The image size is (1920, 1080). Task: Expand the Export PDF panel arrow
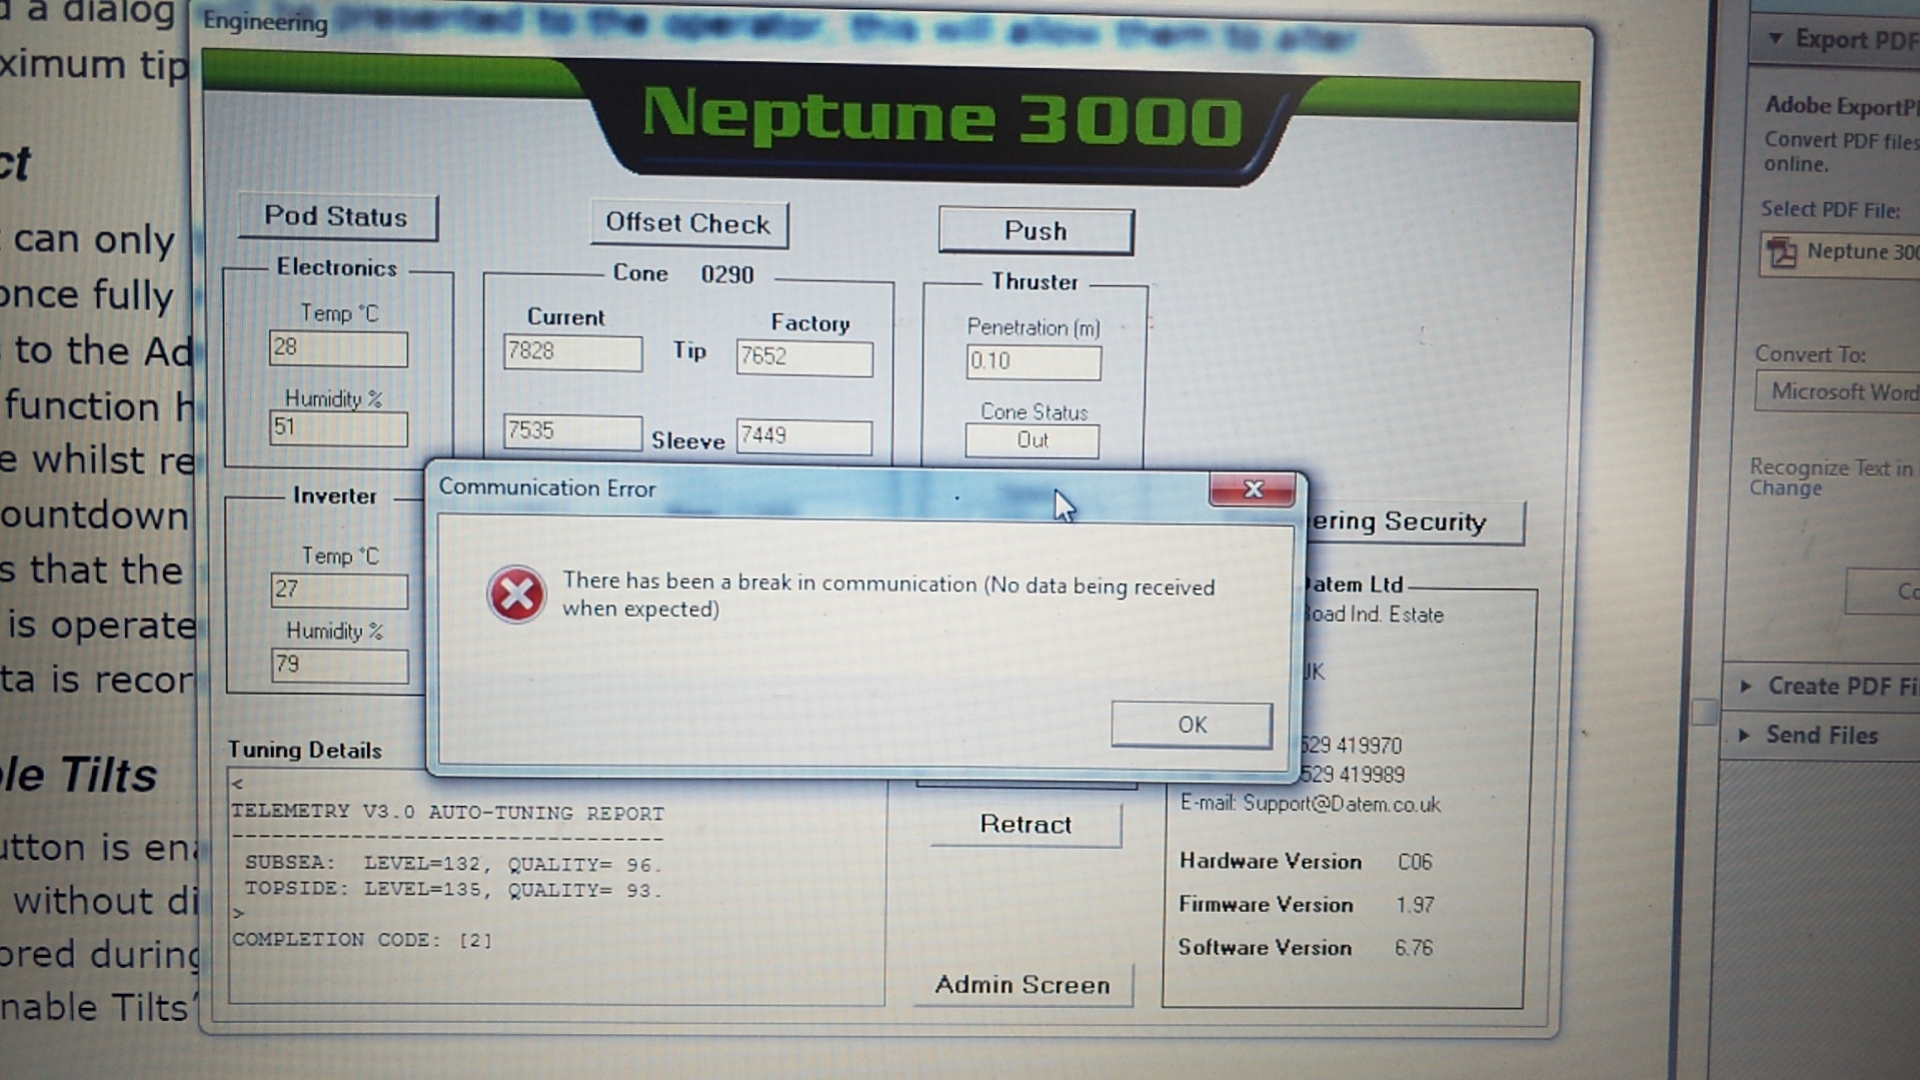pyautogui.click(x=1775, y=39)
